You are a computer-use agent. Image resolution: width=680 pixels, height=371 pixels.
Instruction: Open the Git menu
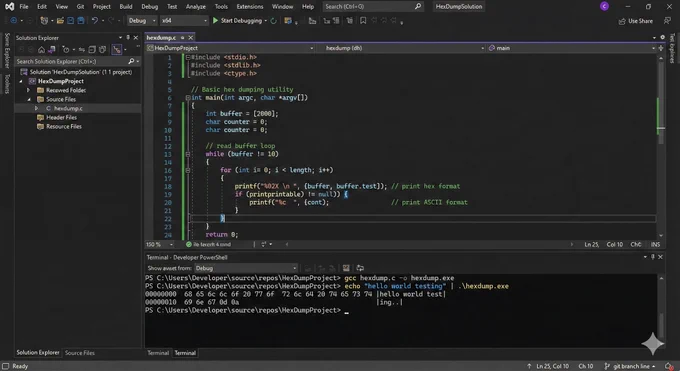[80, 7]
